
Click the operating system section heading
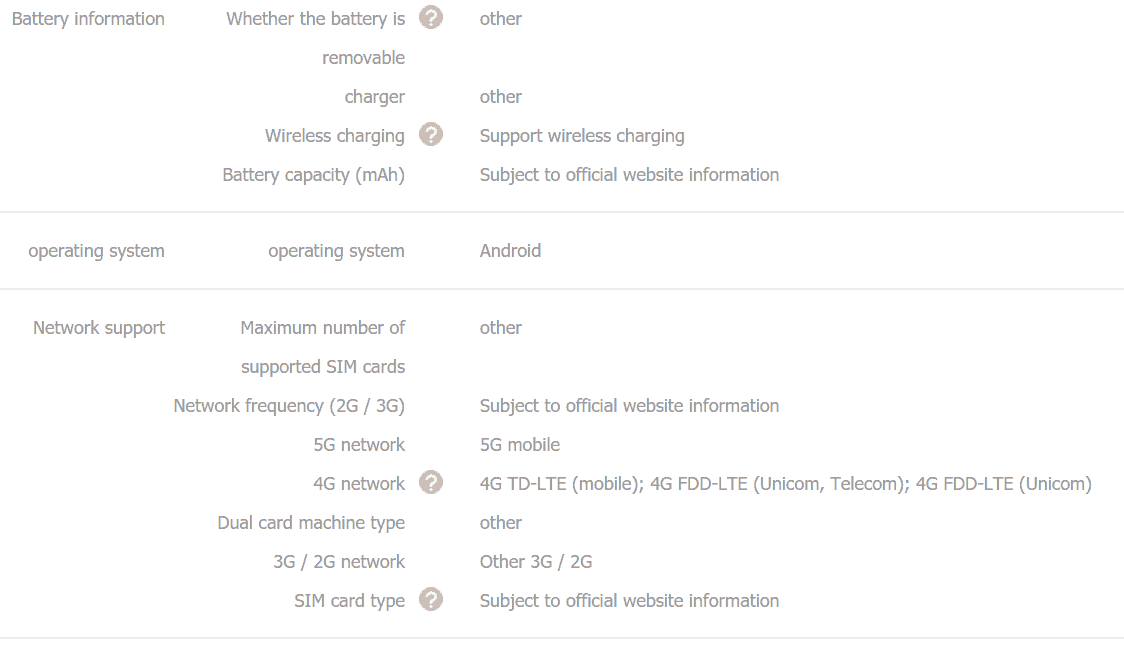[x=96, y=252]
